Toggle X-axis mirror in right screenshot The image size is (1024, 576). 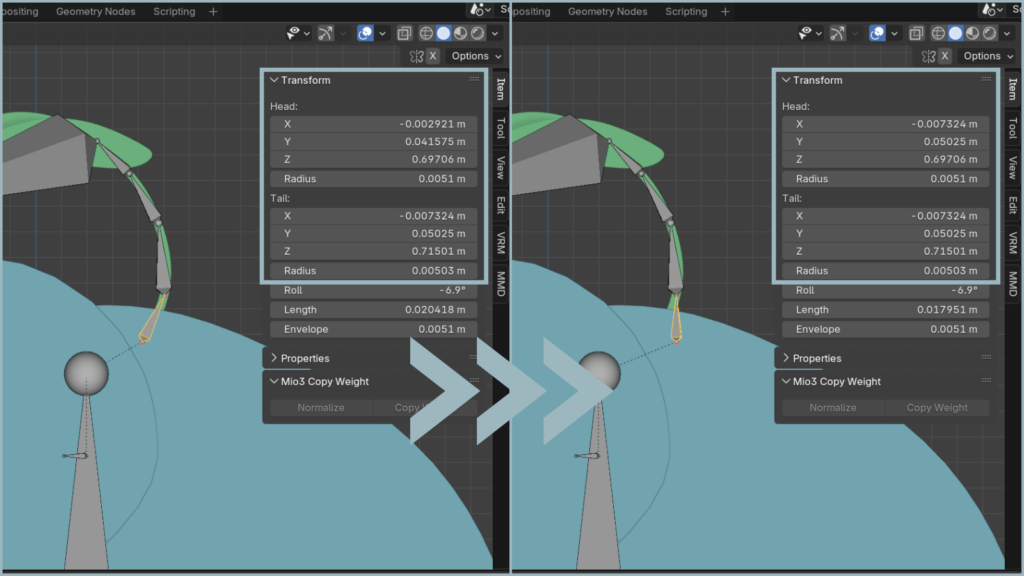click(944, 56)
